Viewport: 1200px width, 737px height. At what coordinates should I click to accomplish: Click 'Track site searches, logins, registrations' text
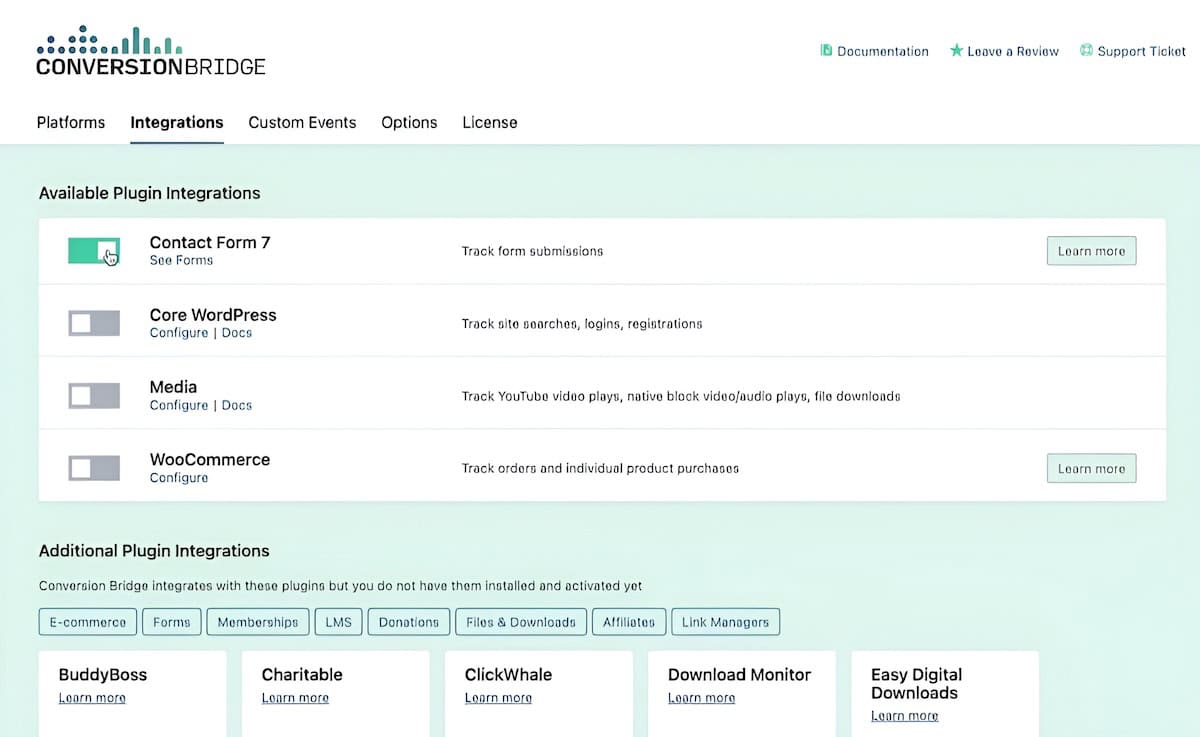[x=582, y=324]
